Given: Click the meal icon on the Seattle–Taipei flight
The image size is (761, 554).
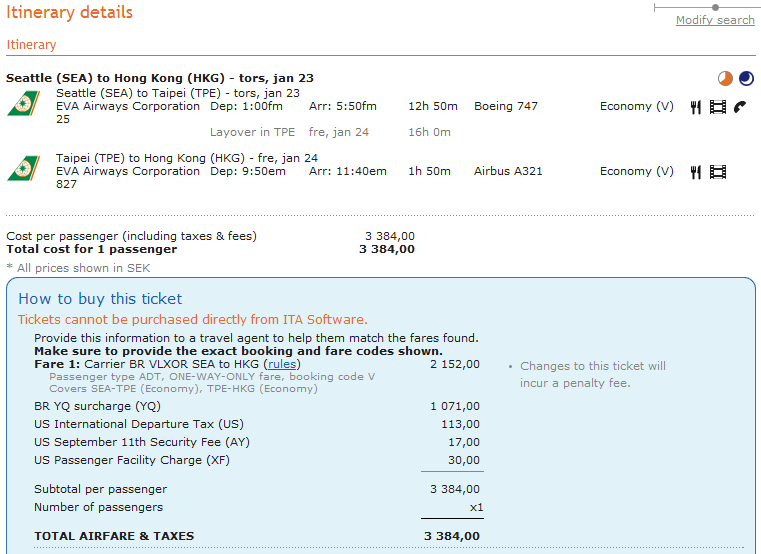Looking at the screenshot, I should [x=695, y=107].
